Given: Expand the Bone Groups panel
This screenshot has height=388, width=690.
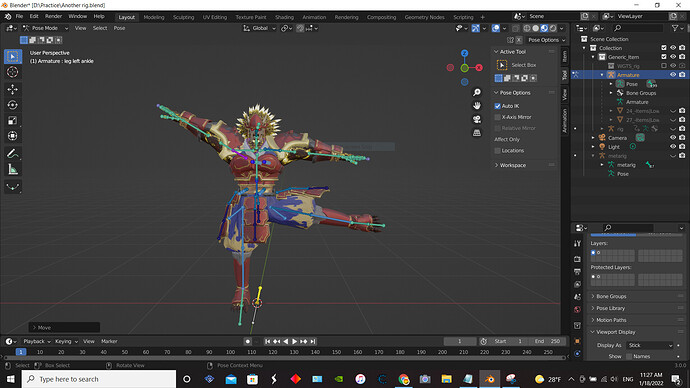Looking at the screenshot, I should coord(611,296).
